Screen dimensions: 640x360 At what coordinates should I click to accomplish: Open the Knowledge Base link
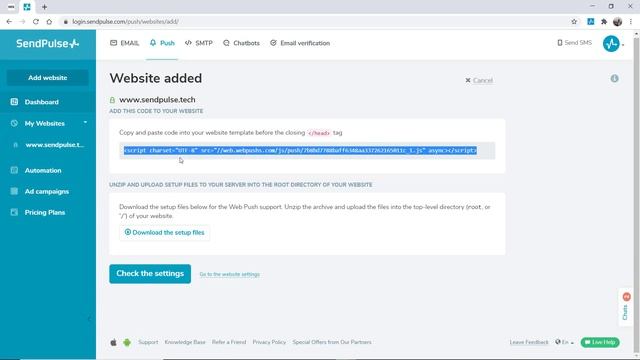coord(185,342)
